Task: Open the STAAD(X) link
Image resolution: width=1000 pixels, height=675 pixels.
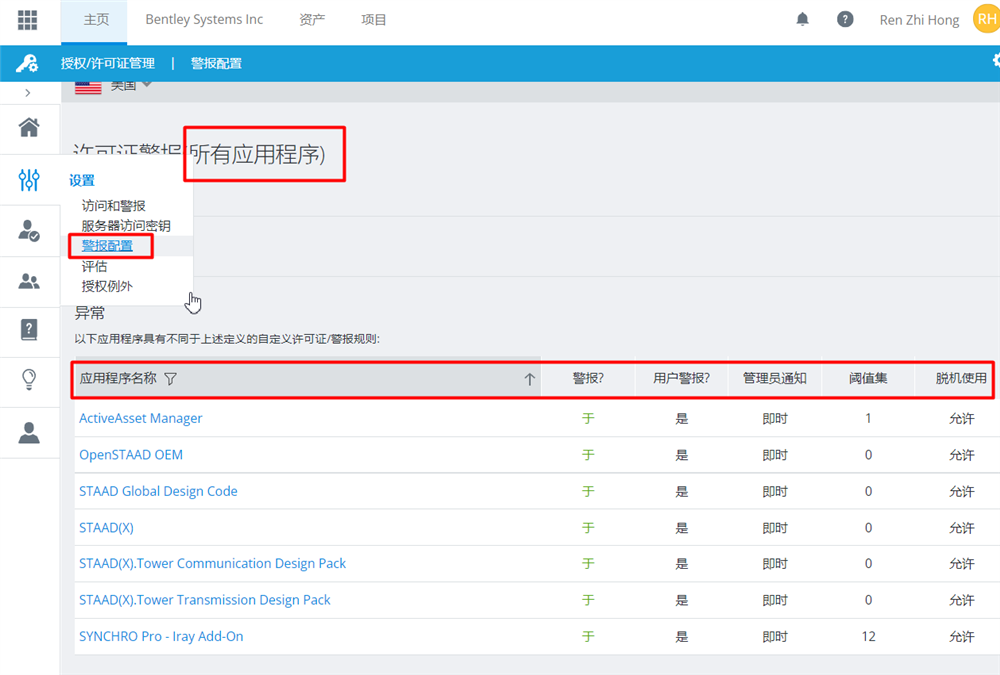Action: coord(107,528)
